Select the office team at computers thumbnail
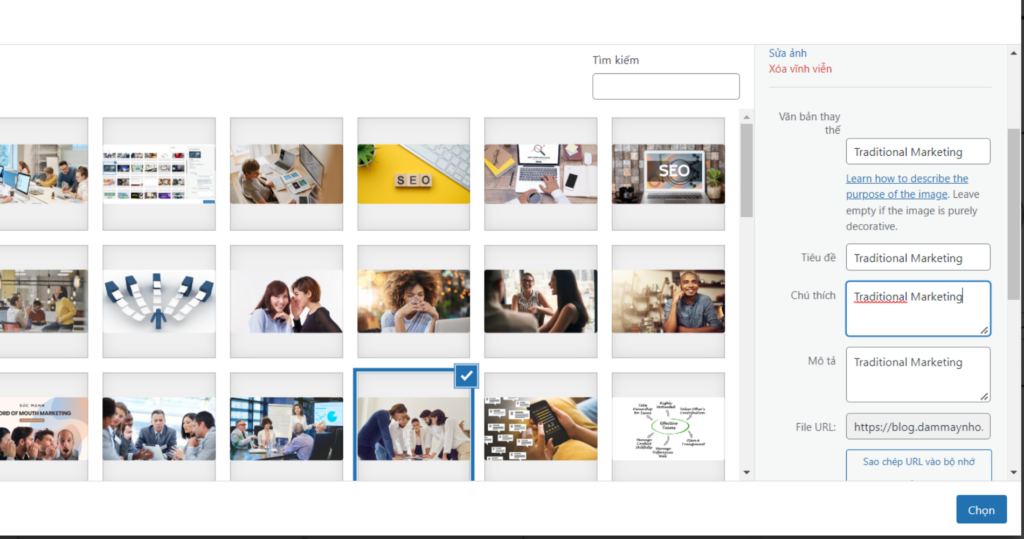This screenshot has width=1024, height=539. (x=44, y=174)
